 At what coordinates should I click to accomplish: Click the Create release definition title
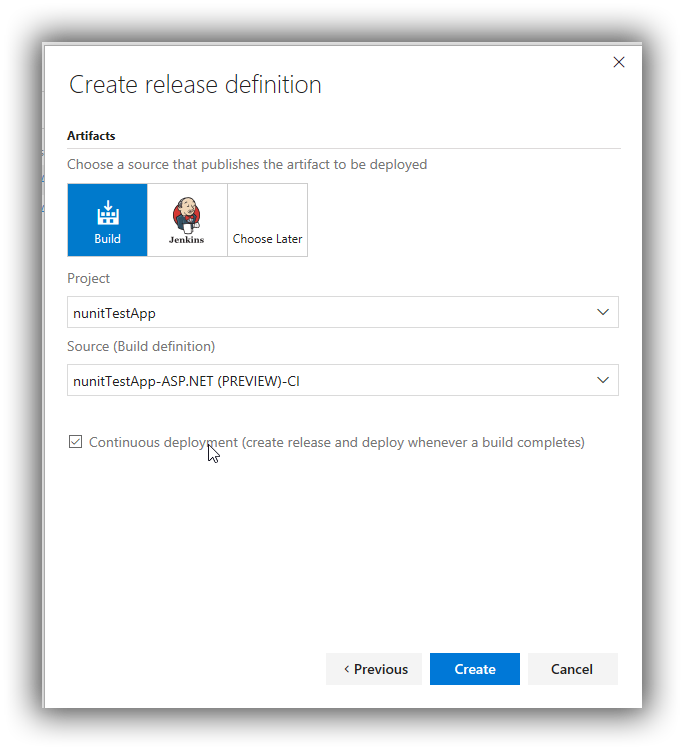pyautogui.click(x=195, y=85)
